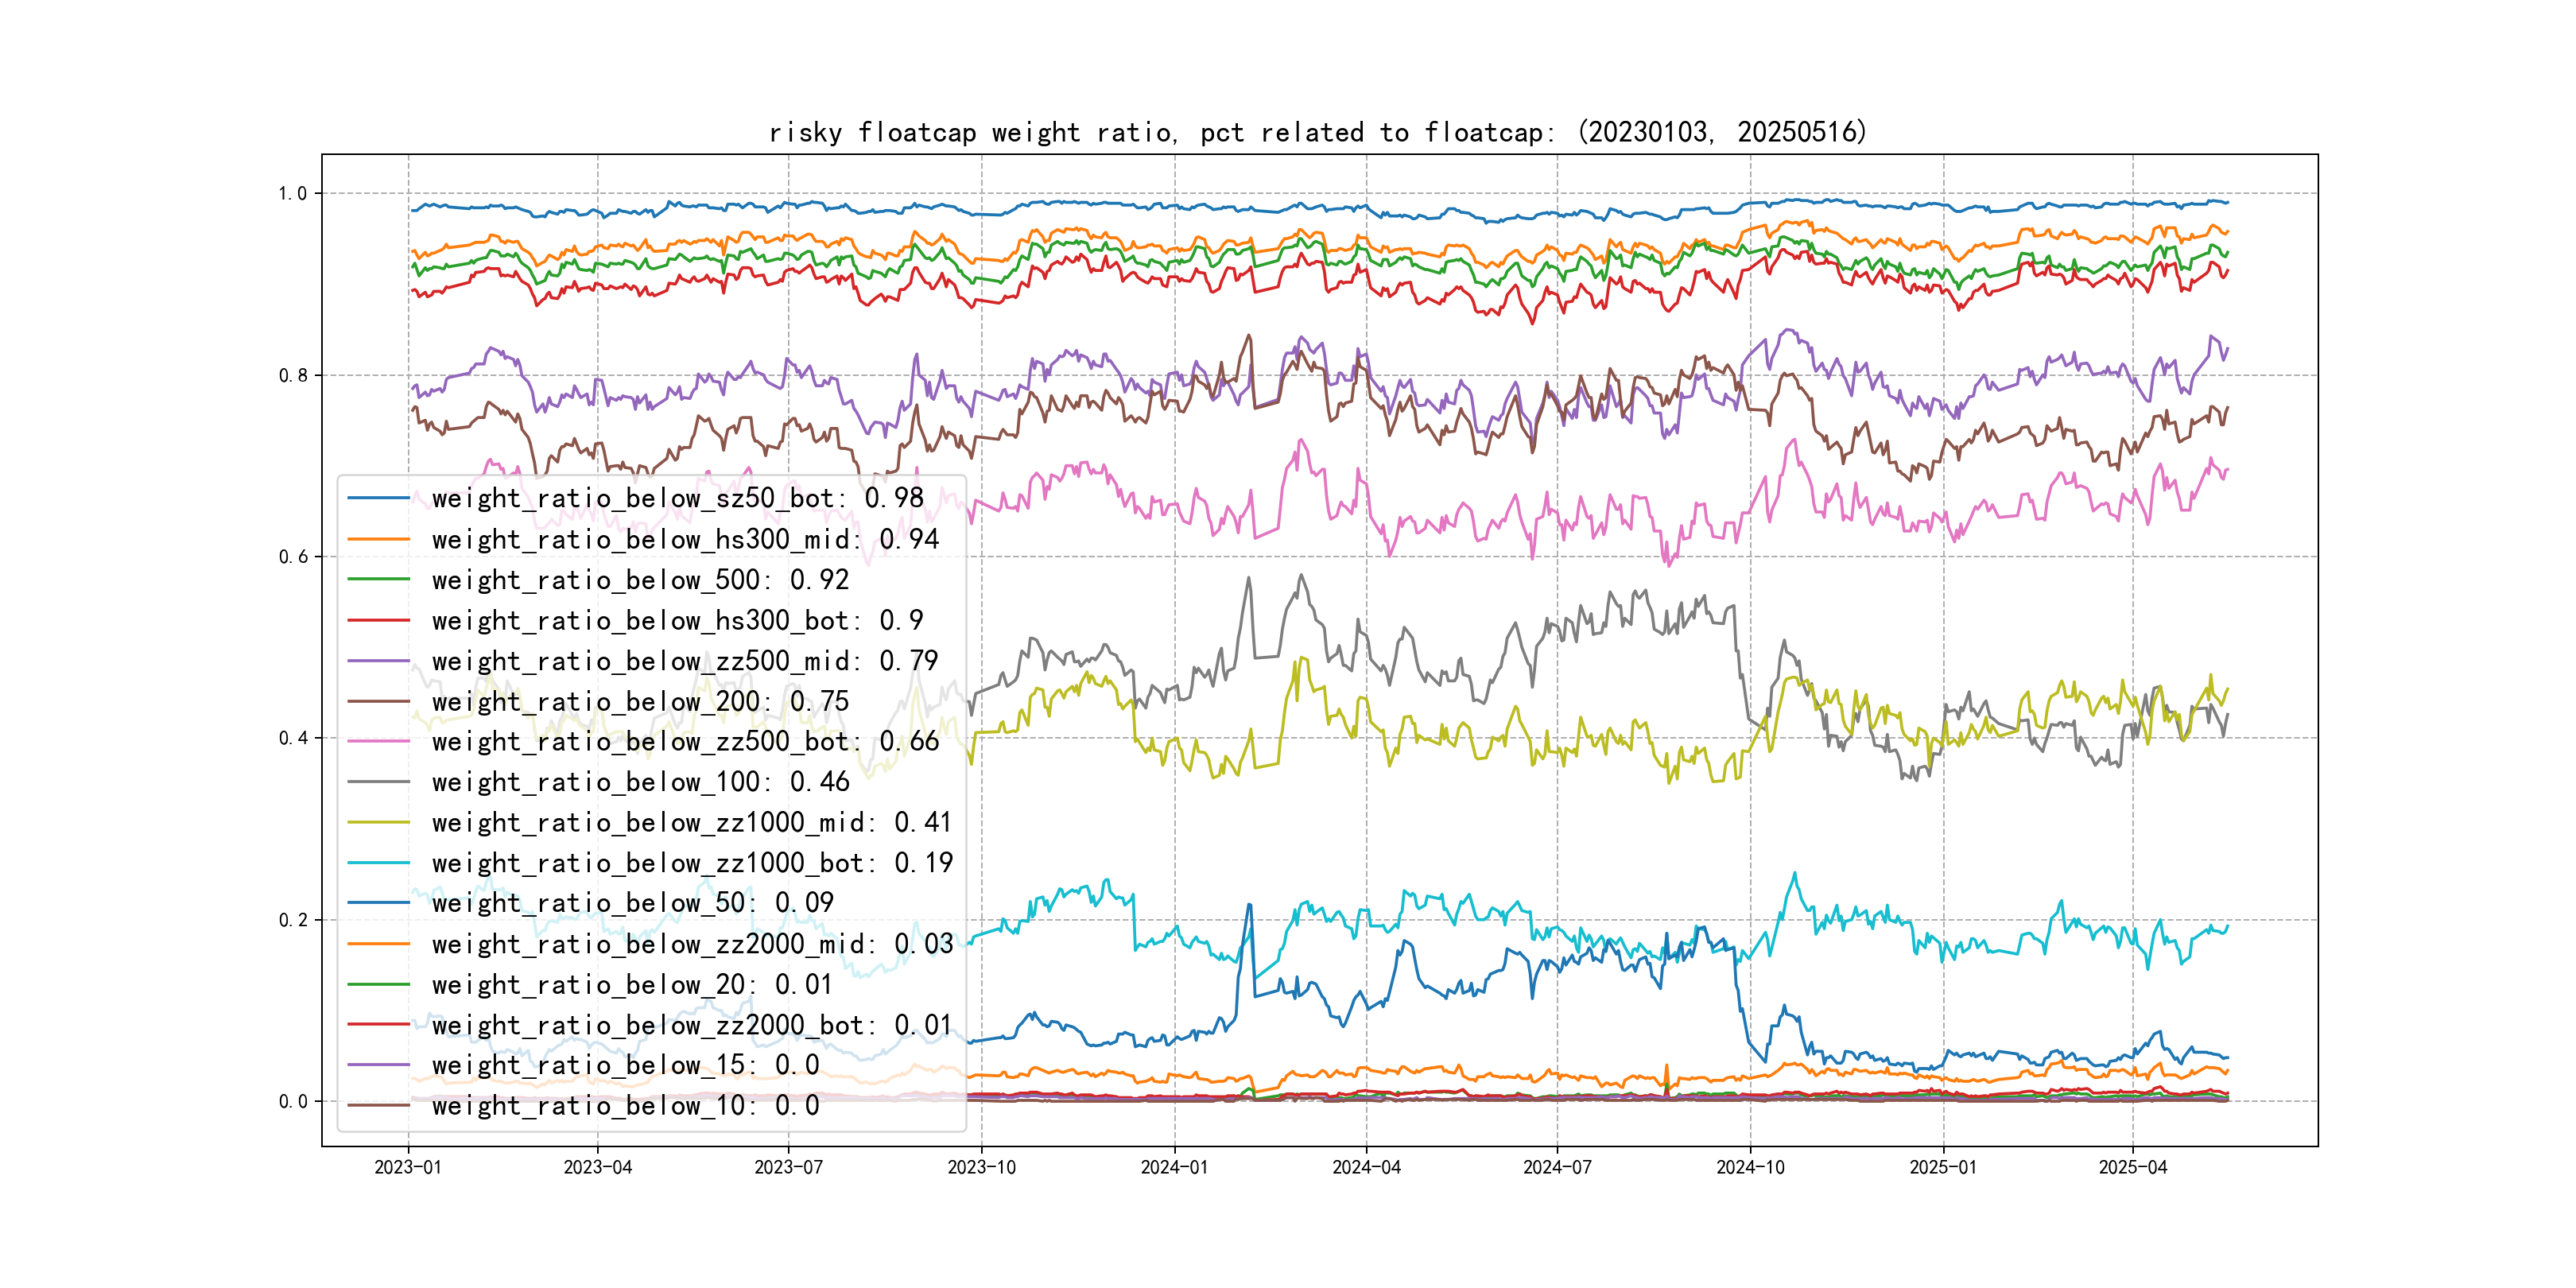Click the weight_ratio_below_zz2000_mid legend entry

coord(692,944)
